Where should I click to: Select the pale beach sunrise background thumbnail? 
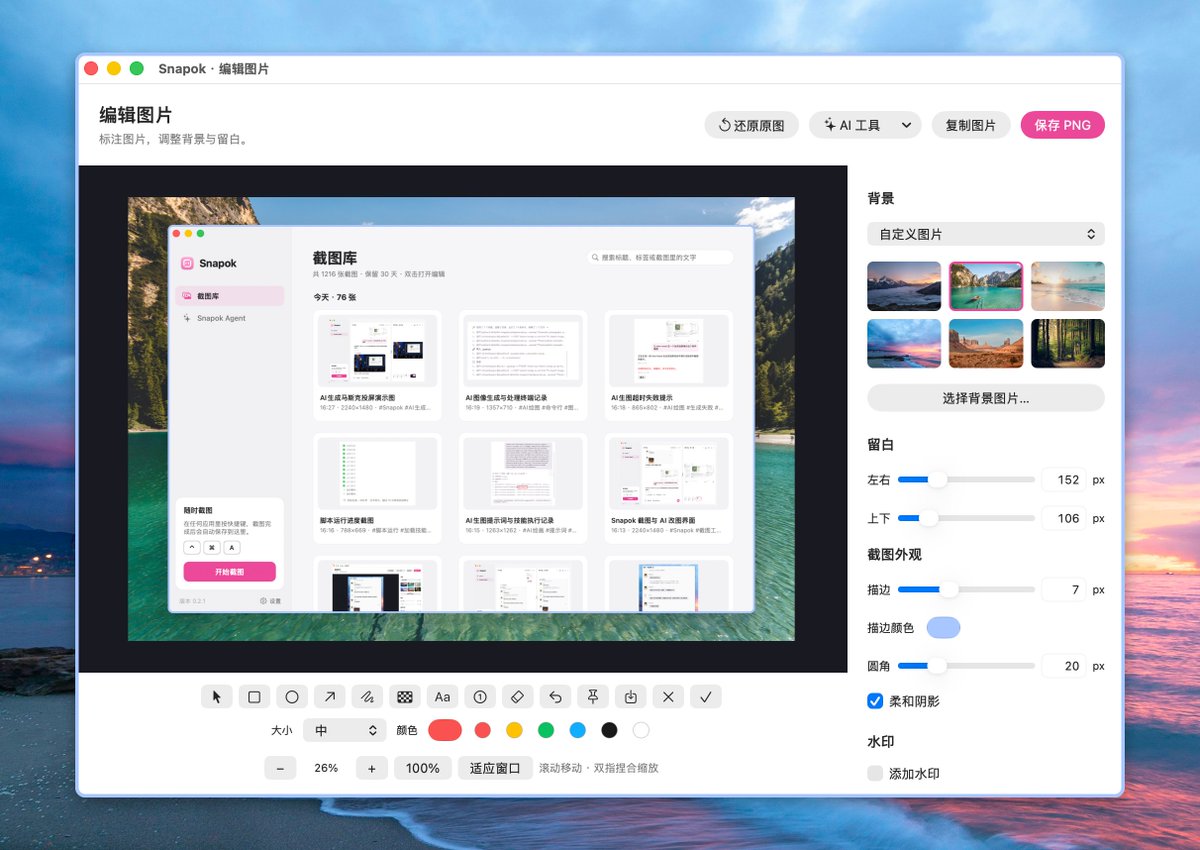click(x=1068, y=287)
